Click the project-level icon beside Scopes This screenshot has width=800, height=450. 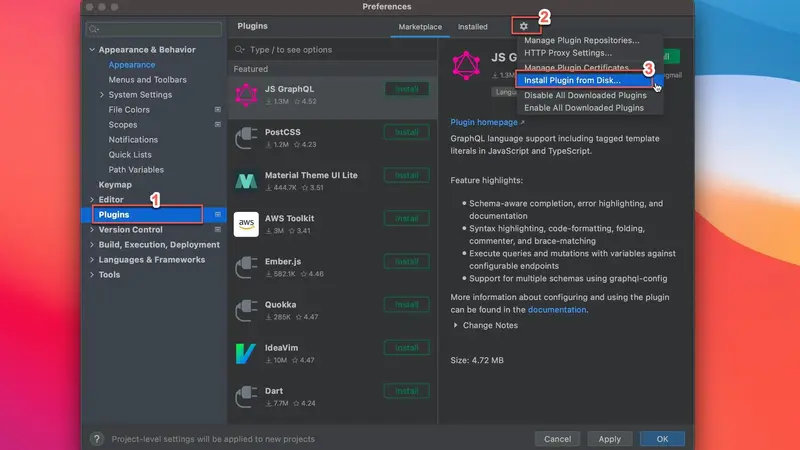(218, 124)
